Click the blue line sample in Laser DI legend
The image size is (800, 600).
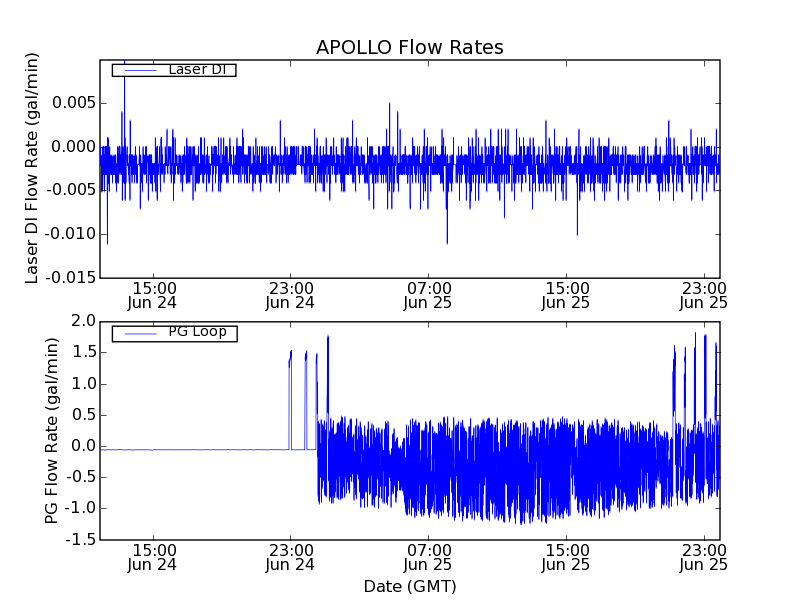137,70
